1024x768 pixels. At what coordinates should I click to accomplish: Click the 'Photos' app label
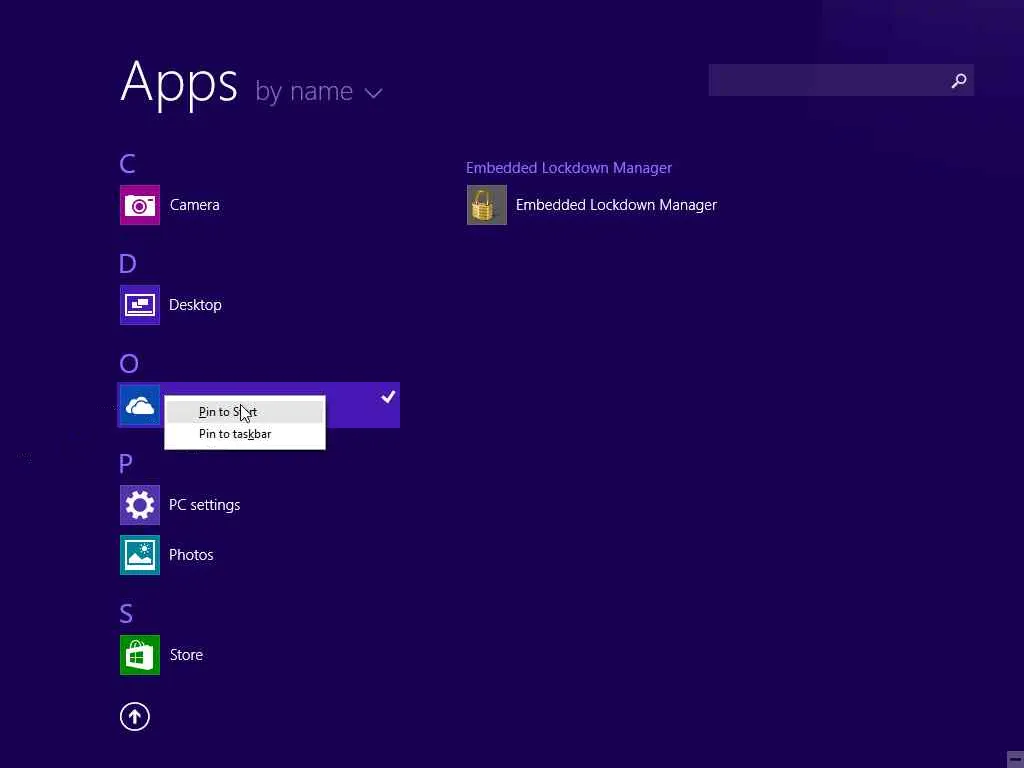191,555
